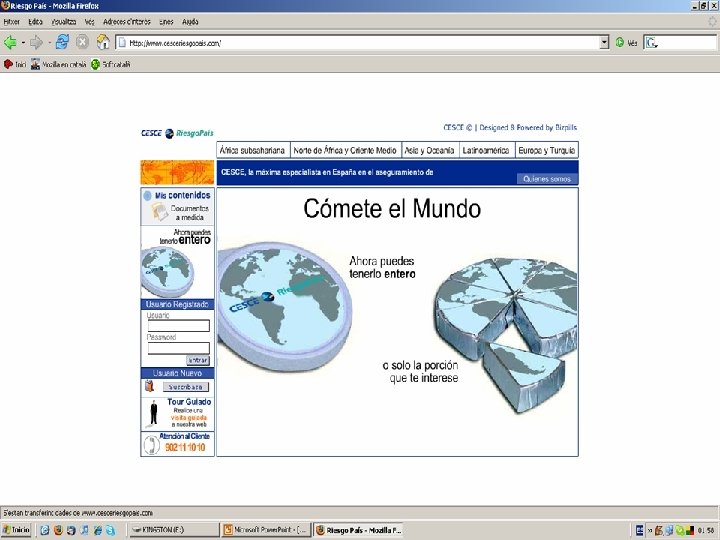Image resolution: width=720 pixels, height=540 pixels.
Task: Select the Latinoamérica region tab
Action: (x=486, y=150)
